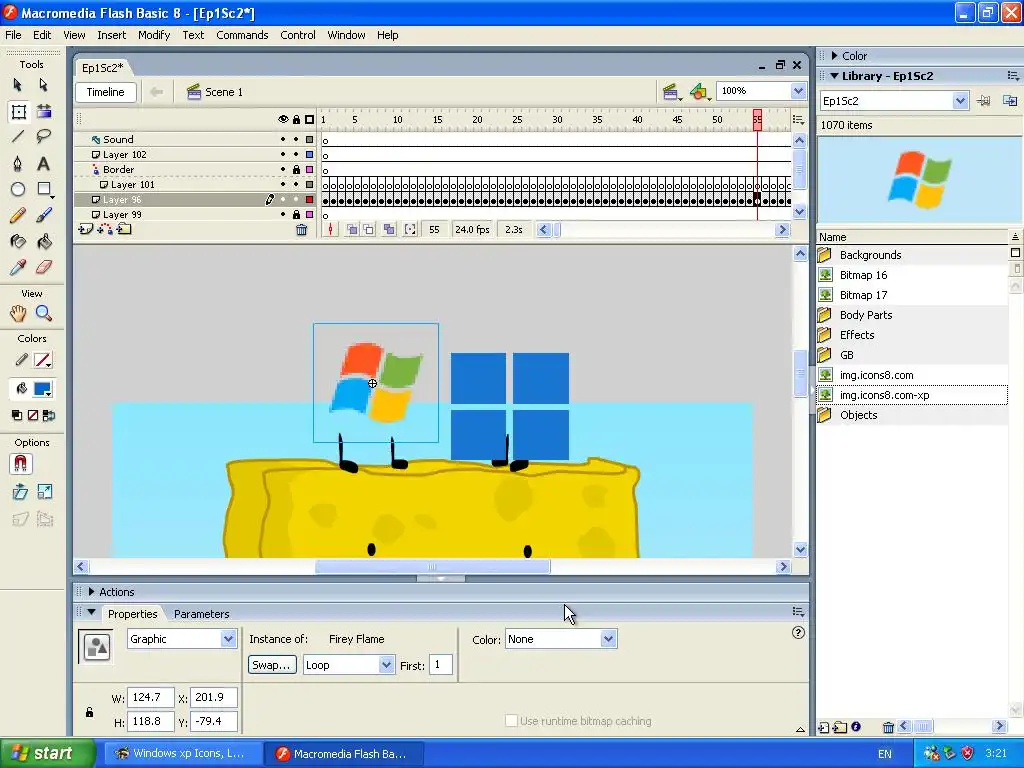This screenshot has width=1024, height=768.
Task: Click the Timeline toggle button
Action: 106,92
